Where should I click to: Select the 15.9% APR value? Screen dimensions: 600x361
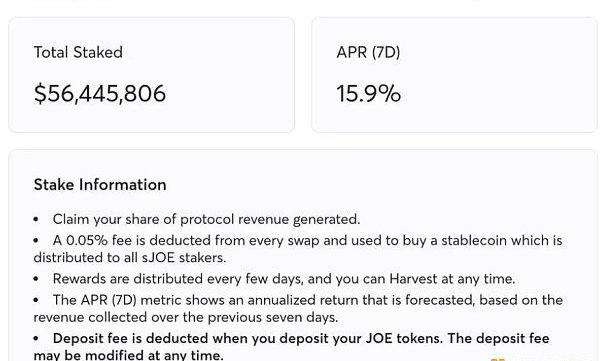click(368, 93)
